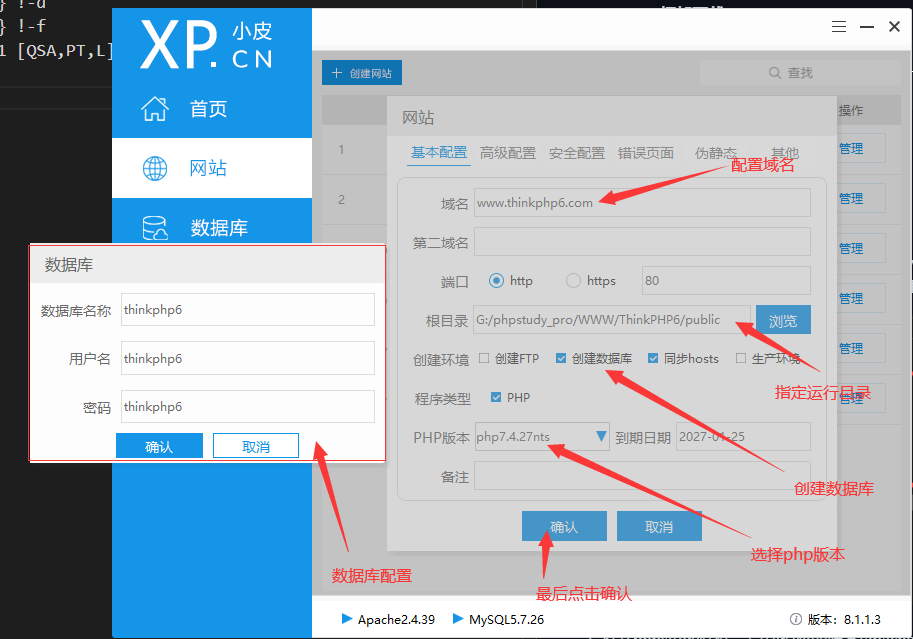
Task: Click the 数据库 database icon in sidebar
Action: pos(155,228)
